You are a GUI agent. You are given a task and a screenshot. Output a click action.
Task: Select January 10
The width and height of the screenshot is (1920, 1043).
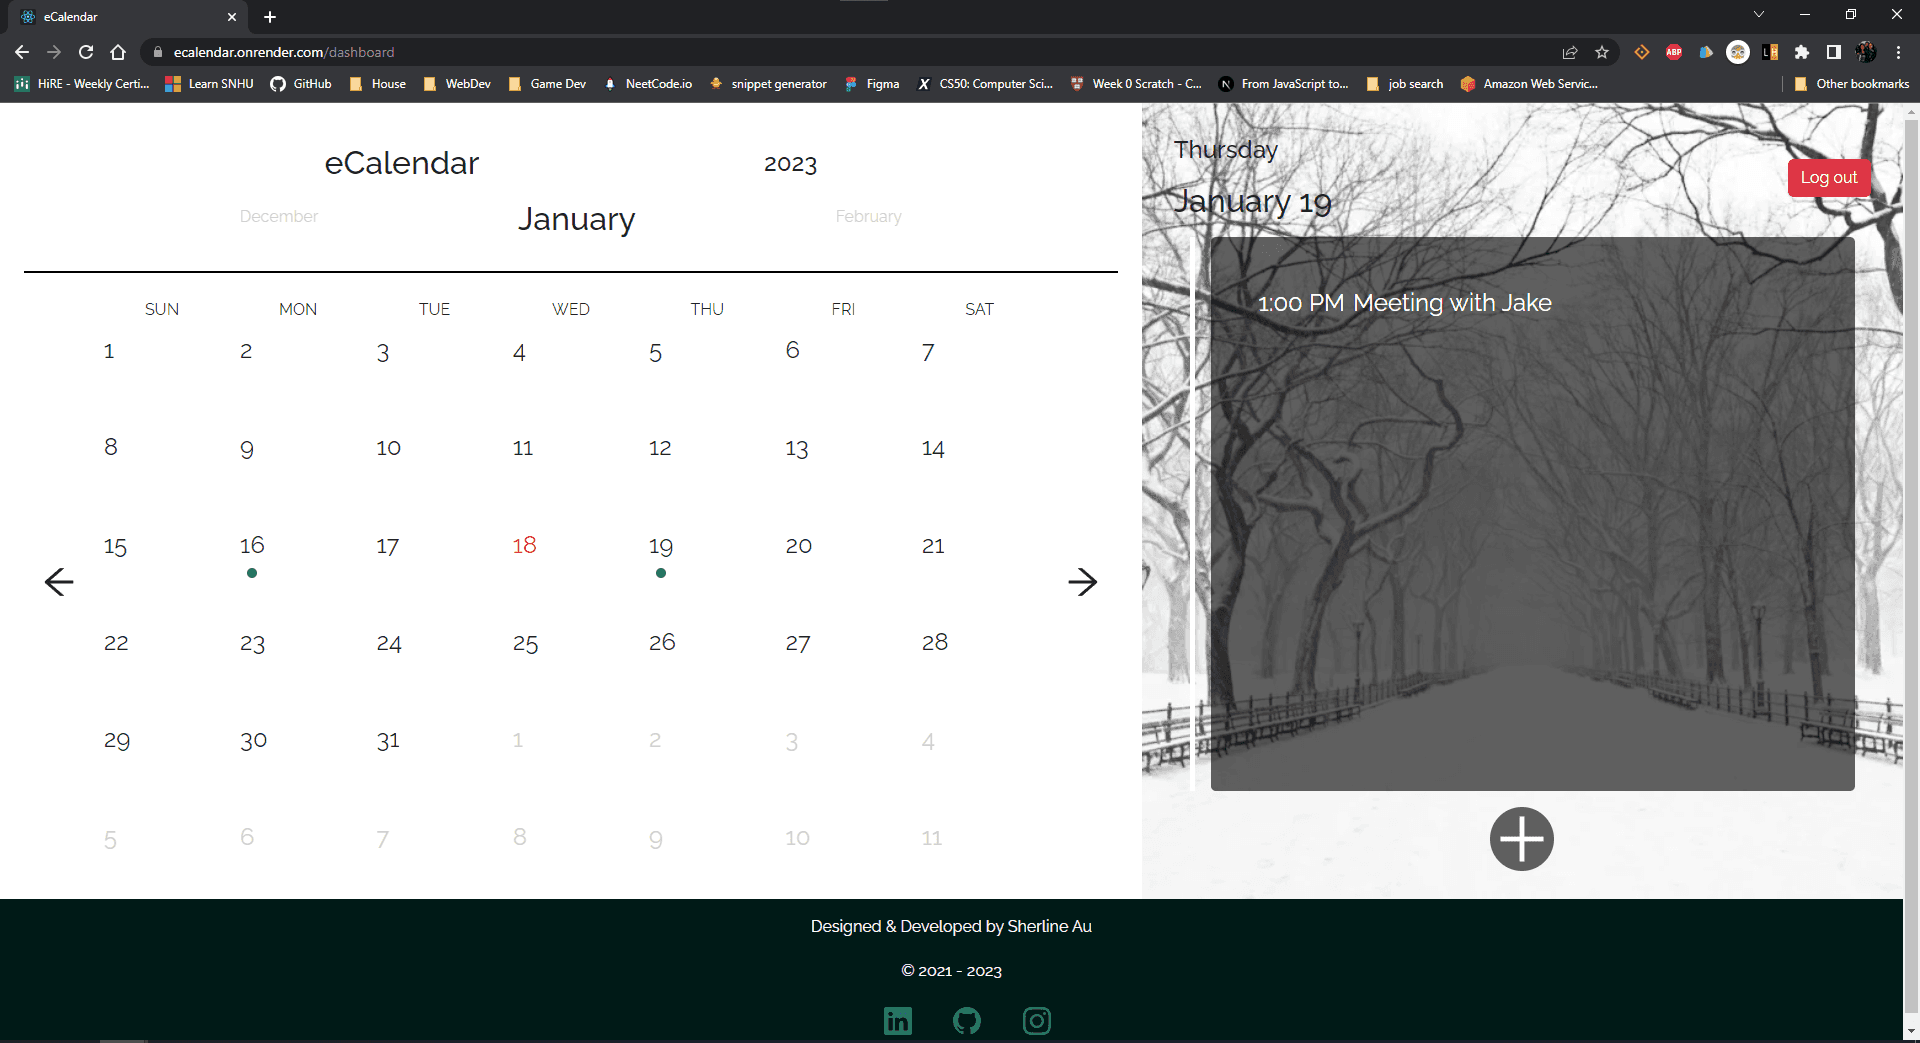388,448
